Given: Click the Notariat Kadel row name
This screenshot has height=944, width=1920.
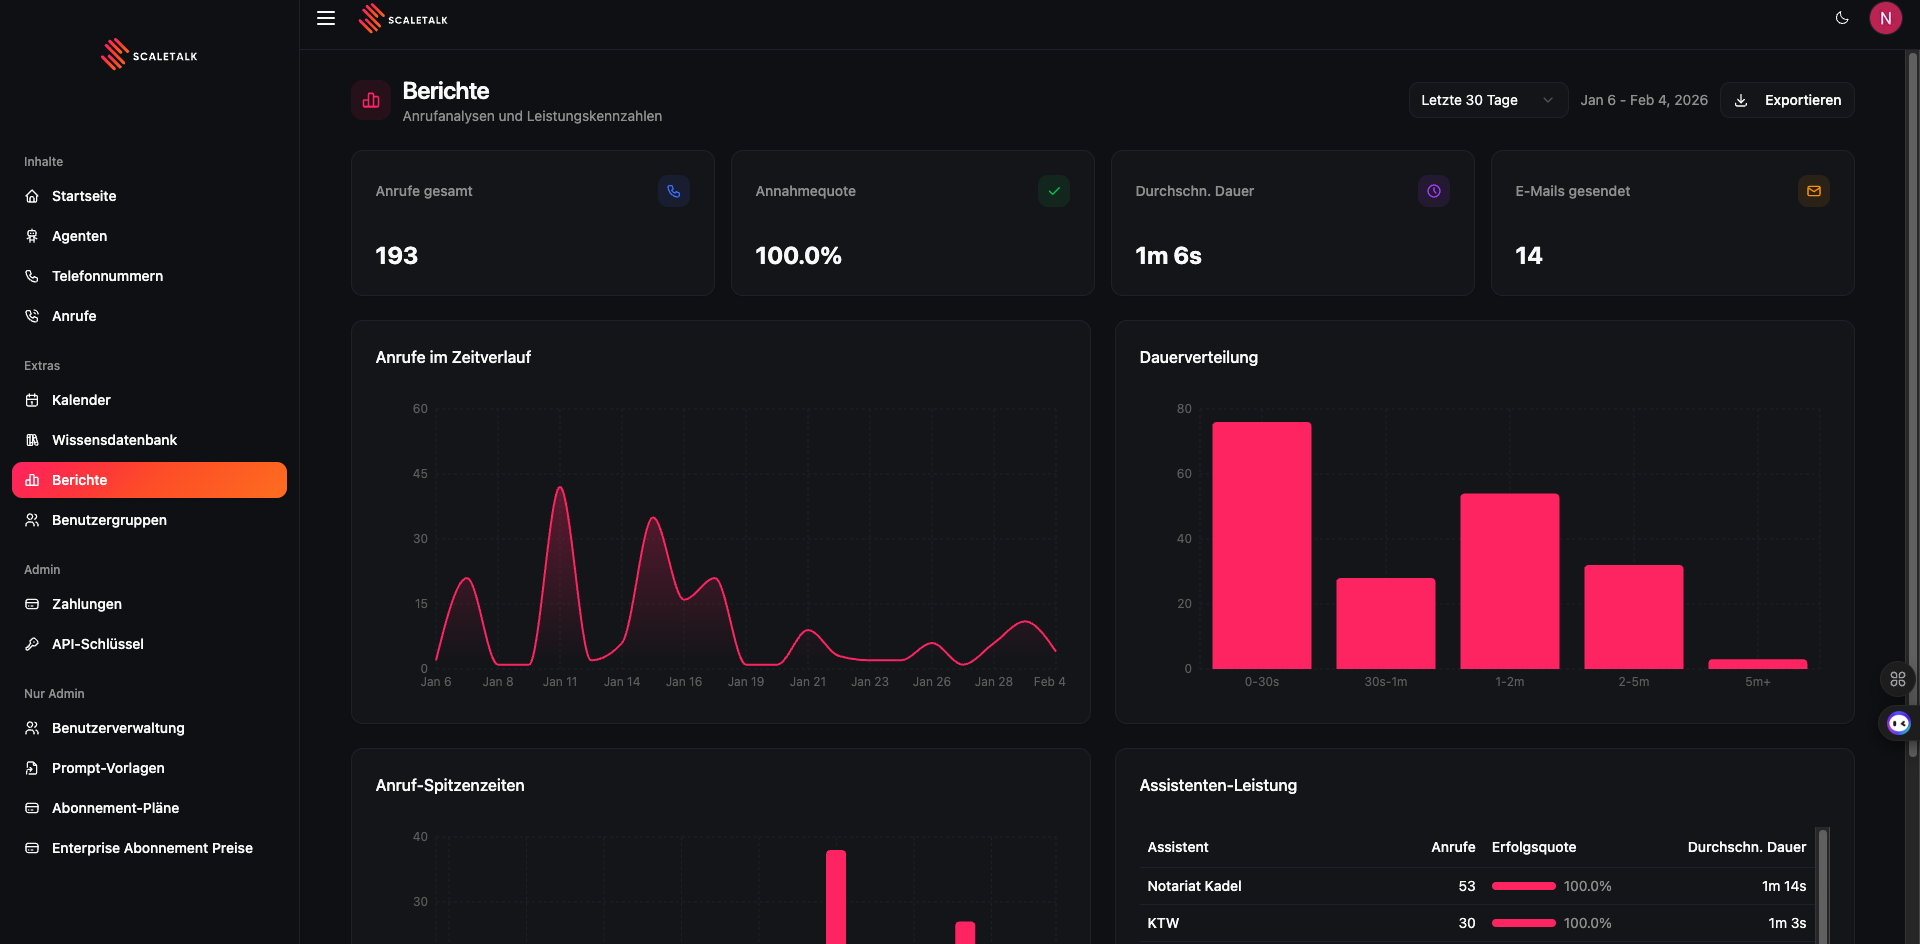Looking at the screenshot, I should tap(1194, 886).
